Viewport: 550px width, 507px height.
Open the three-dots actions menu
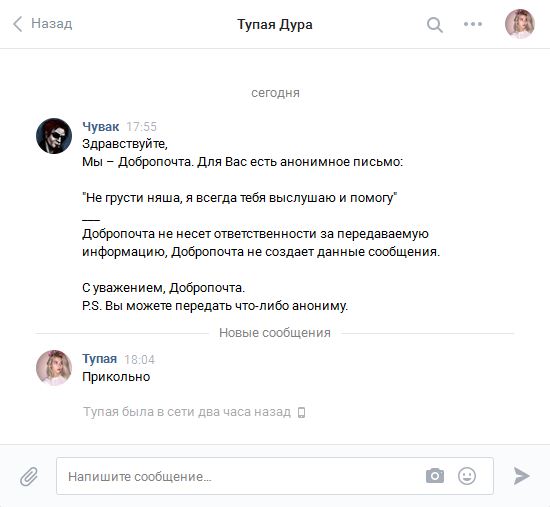point(473,24)
